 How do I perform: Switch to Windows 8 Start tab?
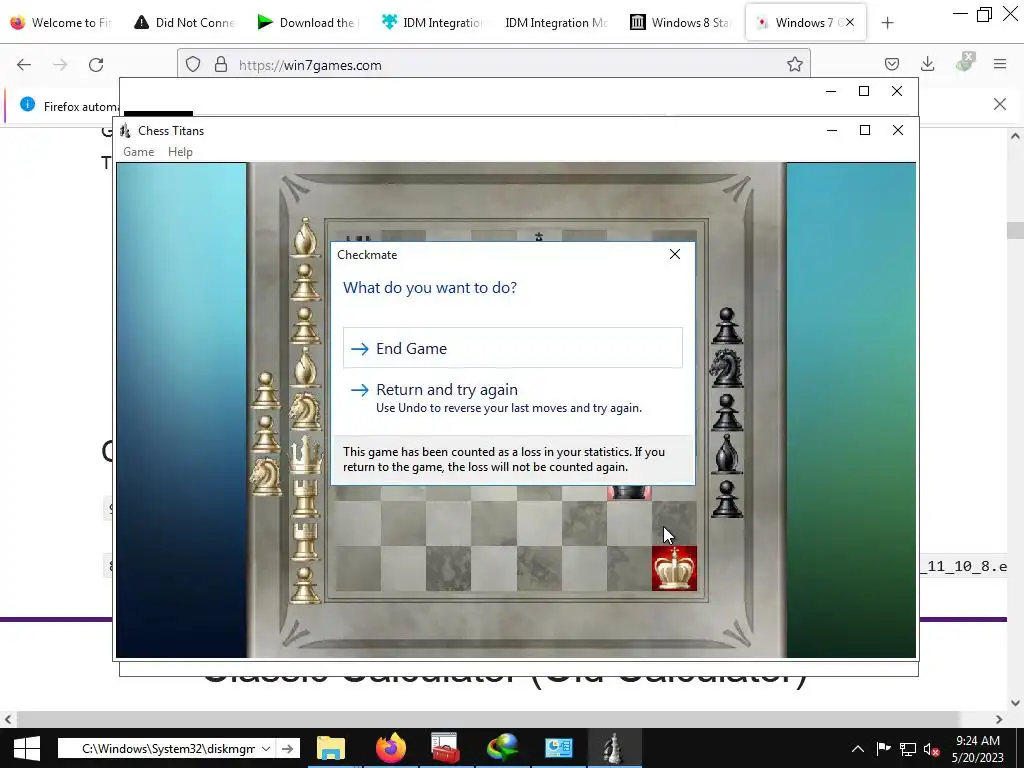(679, 22)
